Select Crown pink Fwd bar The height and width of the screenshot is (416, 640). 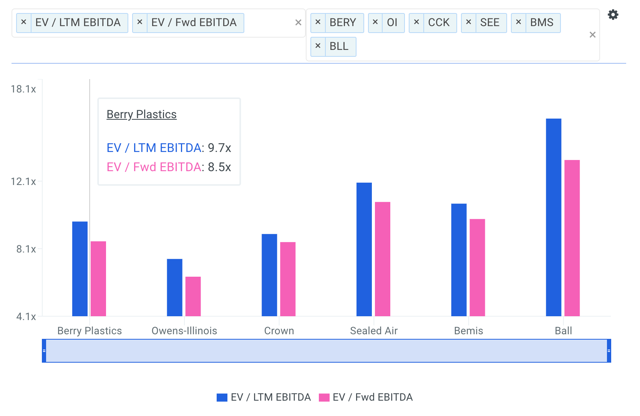288,279
